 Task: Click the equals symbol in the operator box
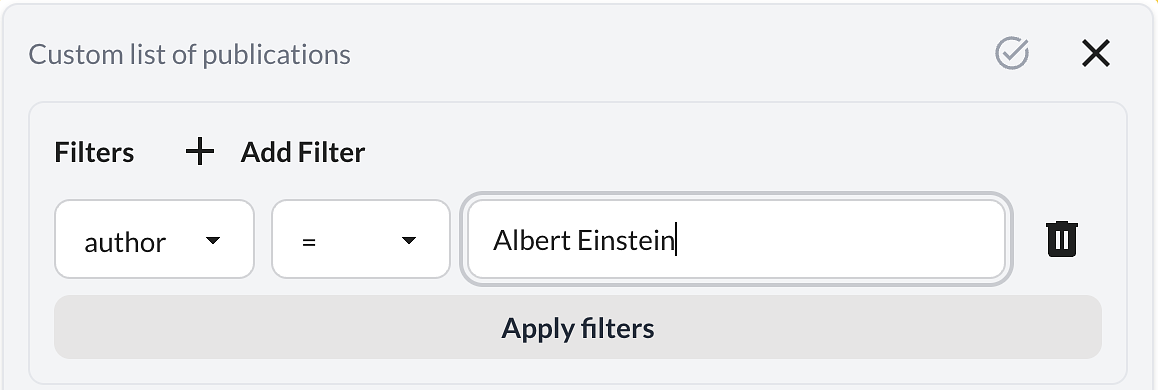point(309,242)
